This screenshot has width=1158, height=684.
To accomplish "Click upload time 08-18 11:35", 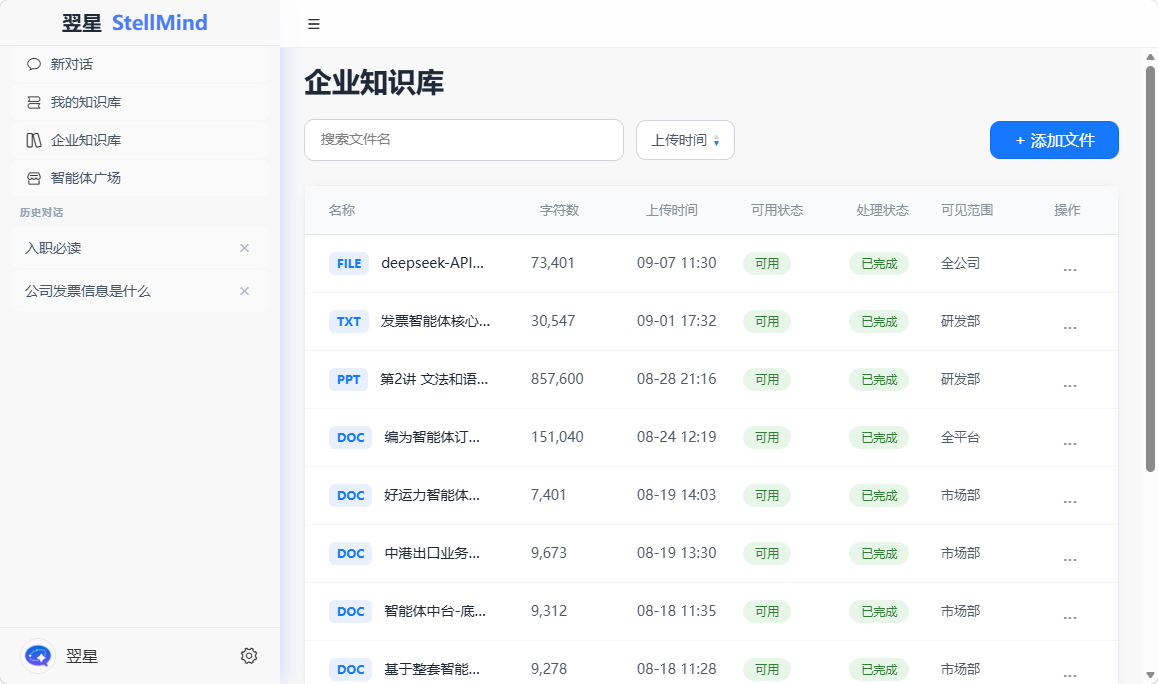I will click(x=676, y=611).
